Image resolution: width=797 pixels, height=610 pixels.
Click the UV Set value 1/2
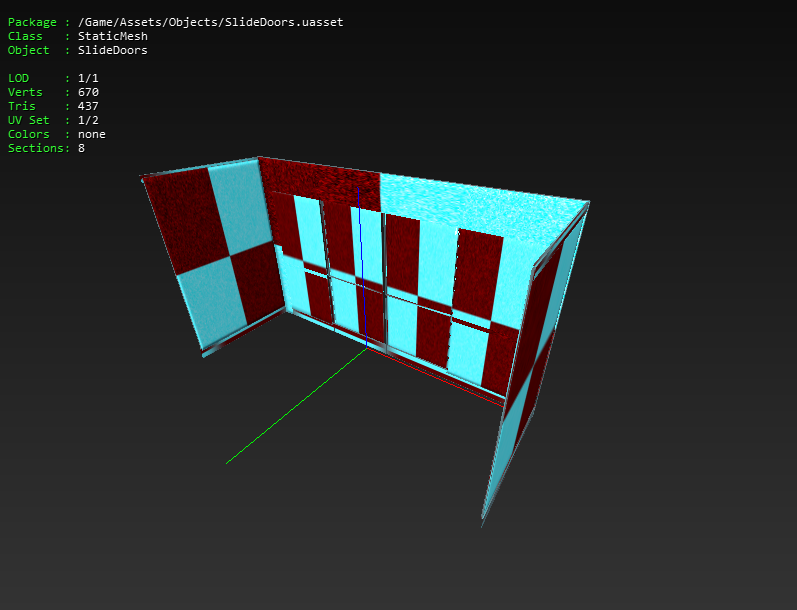88,120
